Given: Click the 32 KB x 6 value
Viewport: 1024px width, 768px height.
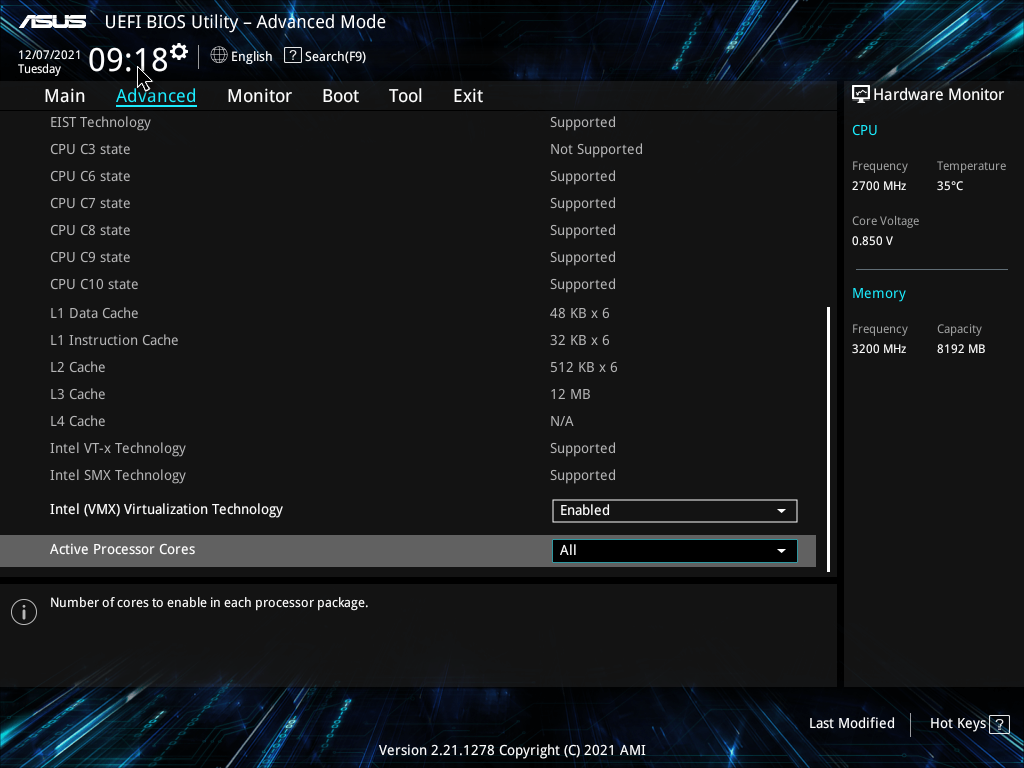Looking at the screenshot, I should coord(579,340).
